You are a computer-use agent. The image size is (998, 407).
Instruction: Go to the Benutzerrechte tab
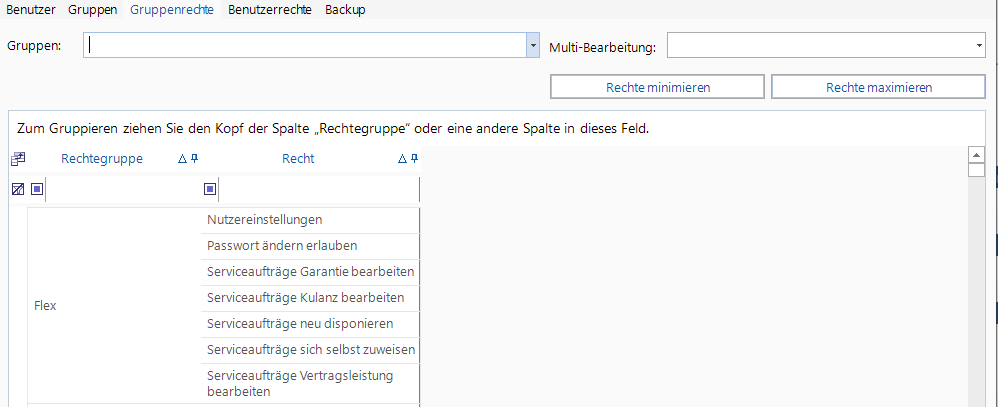pos(269,10)
